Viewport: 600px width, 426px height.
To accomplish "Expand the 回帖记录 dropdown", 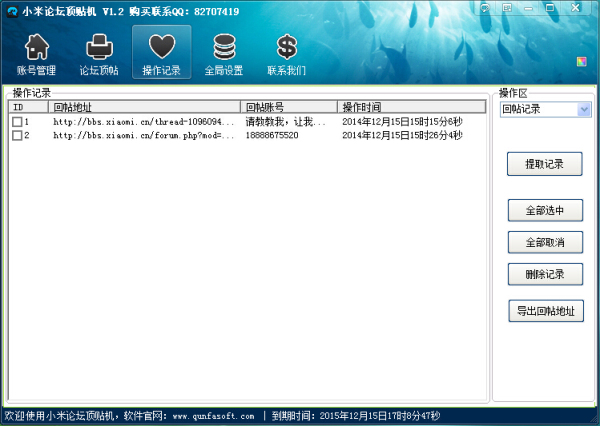I will point(584,109).
